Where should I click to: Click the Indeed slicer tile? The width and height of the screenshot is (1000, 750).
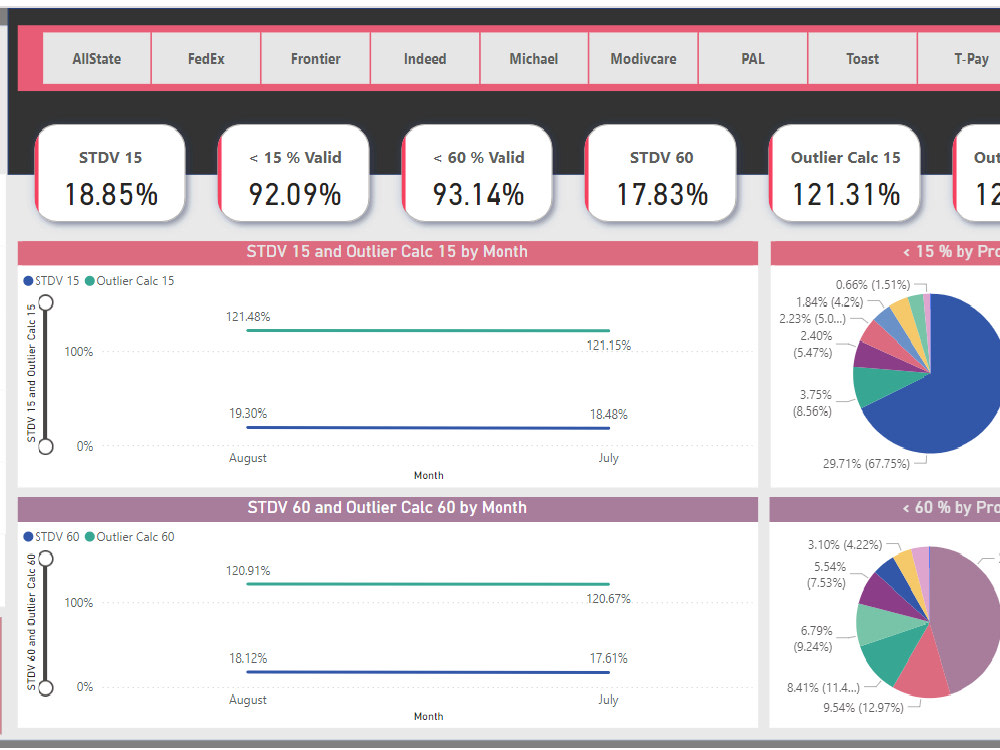(x=425, y=59)
